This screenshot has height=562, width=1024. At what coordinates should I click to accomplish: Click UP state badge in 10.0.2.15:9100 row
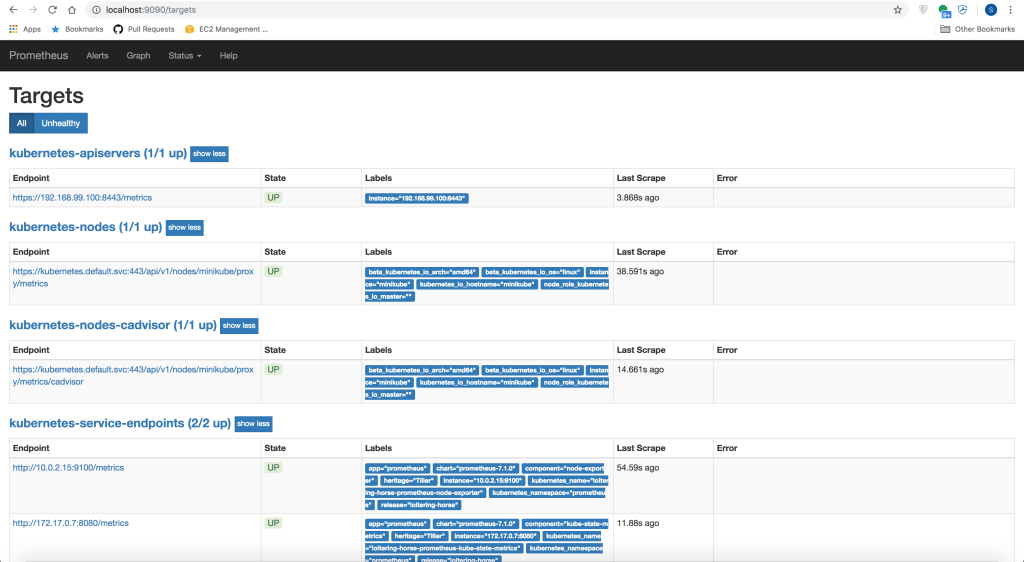[x=273, y=468]
